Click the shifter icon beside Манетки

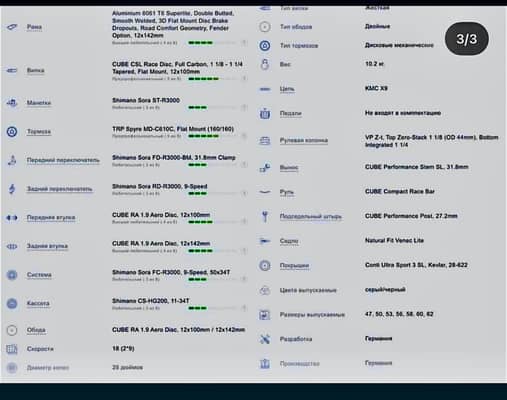pos(12,103)
